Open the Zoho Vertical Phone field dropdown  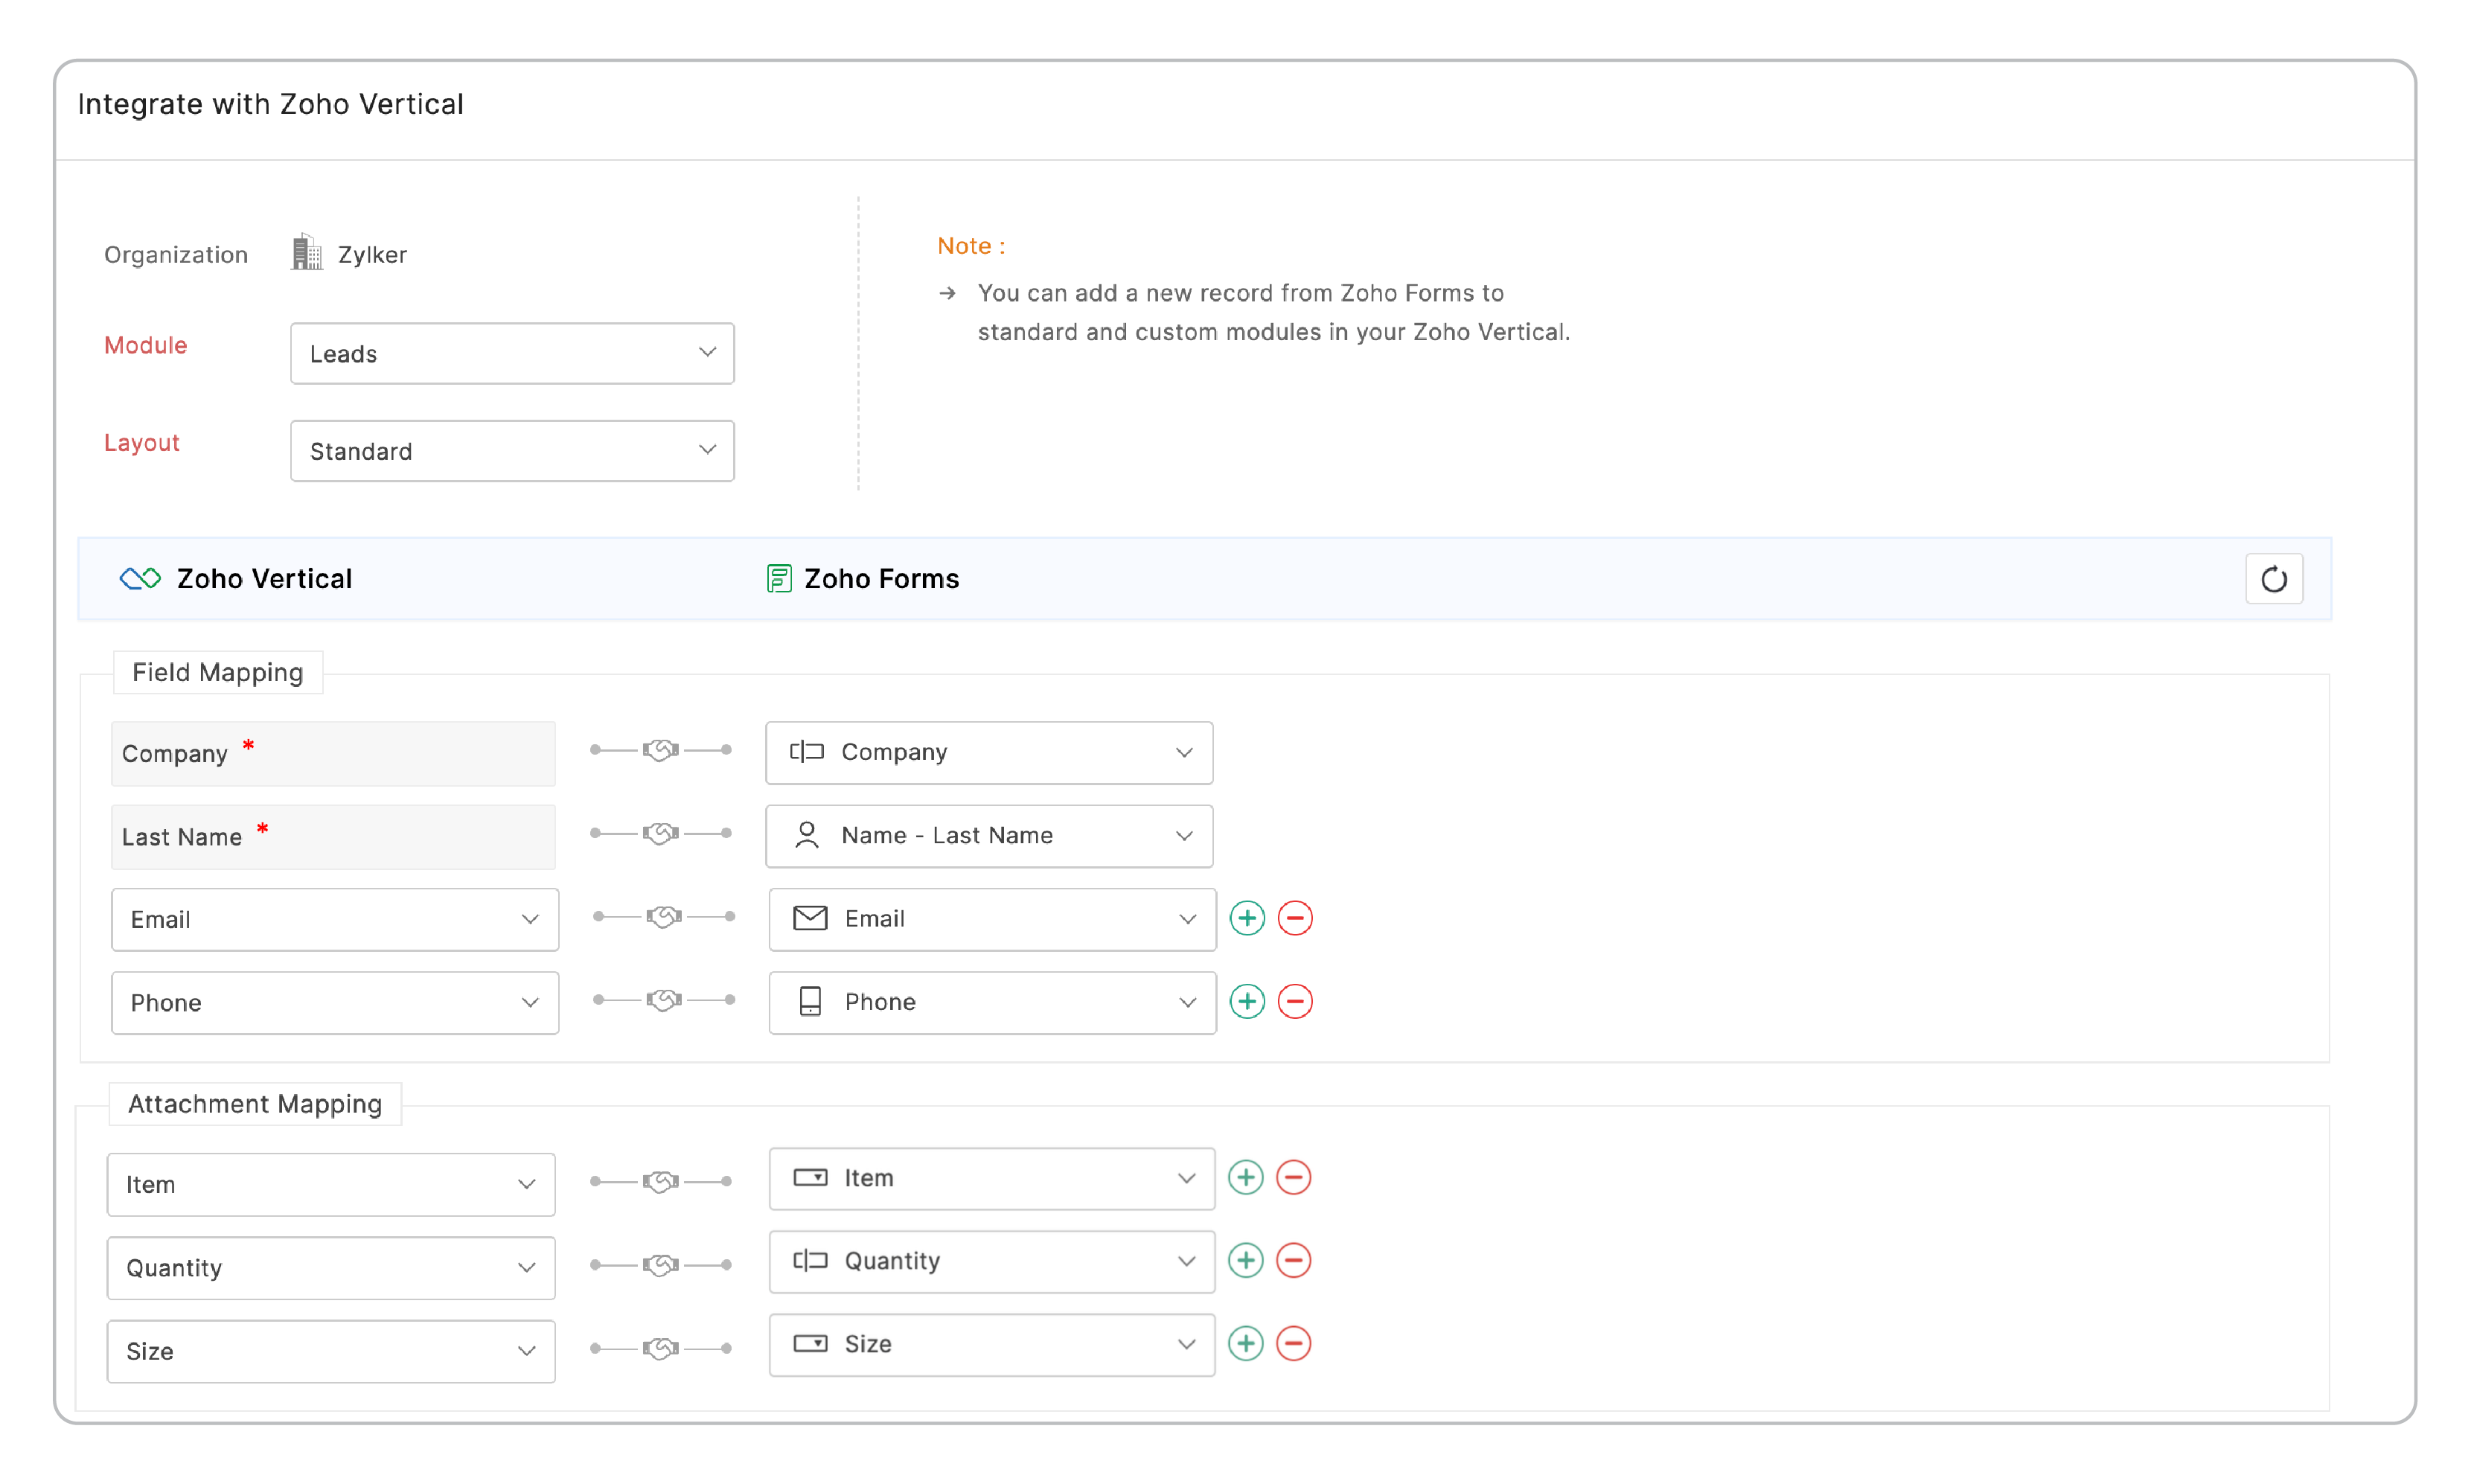point(334,1002)
